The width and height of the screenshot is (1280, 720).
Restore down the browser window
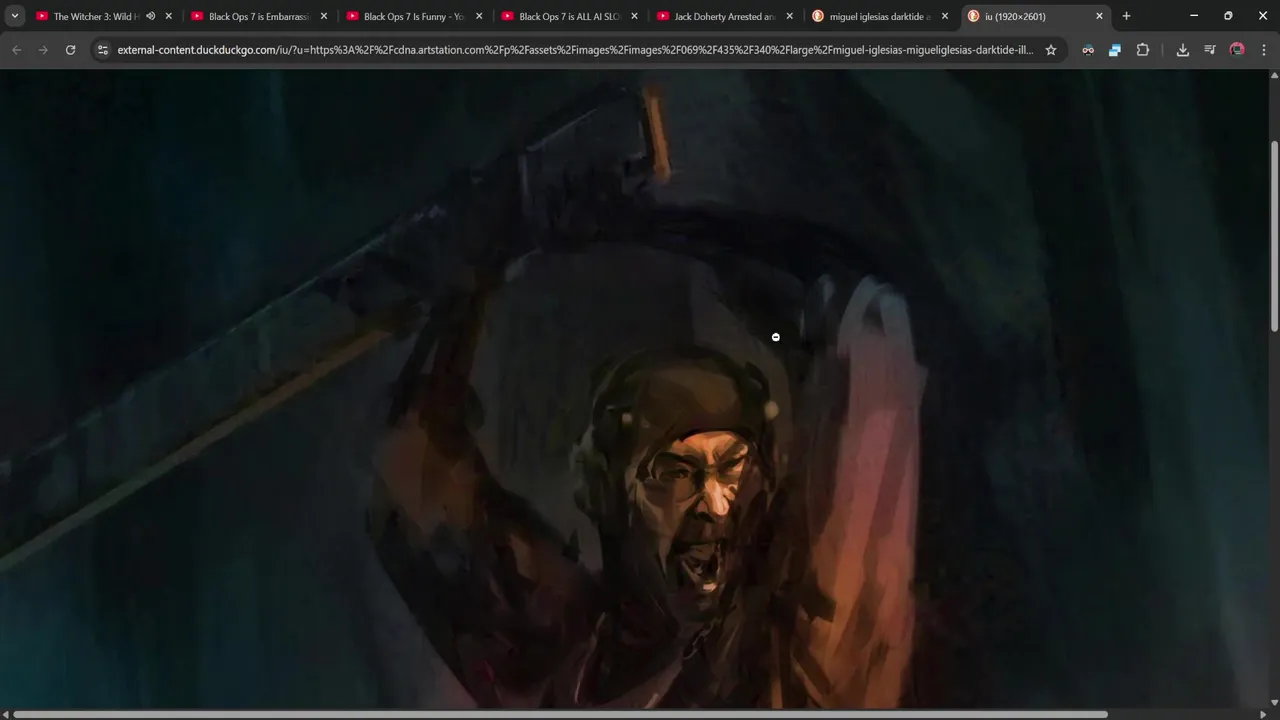(x=1228, y=16)
